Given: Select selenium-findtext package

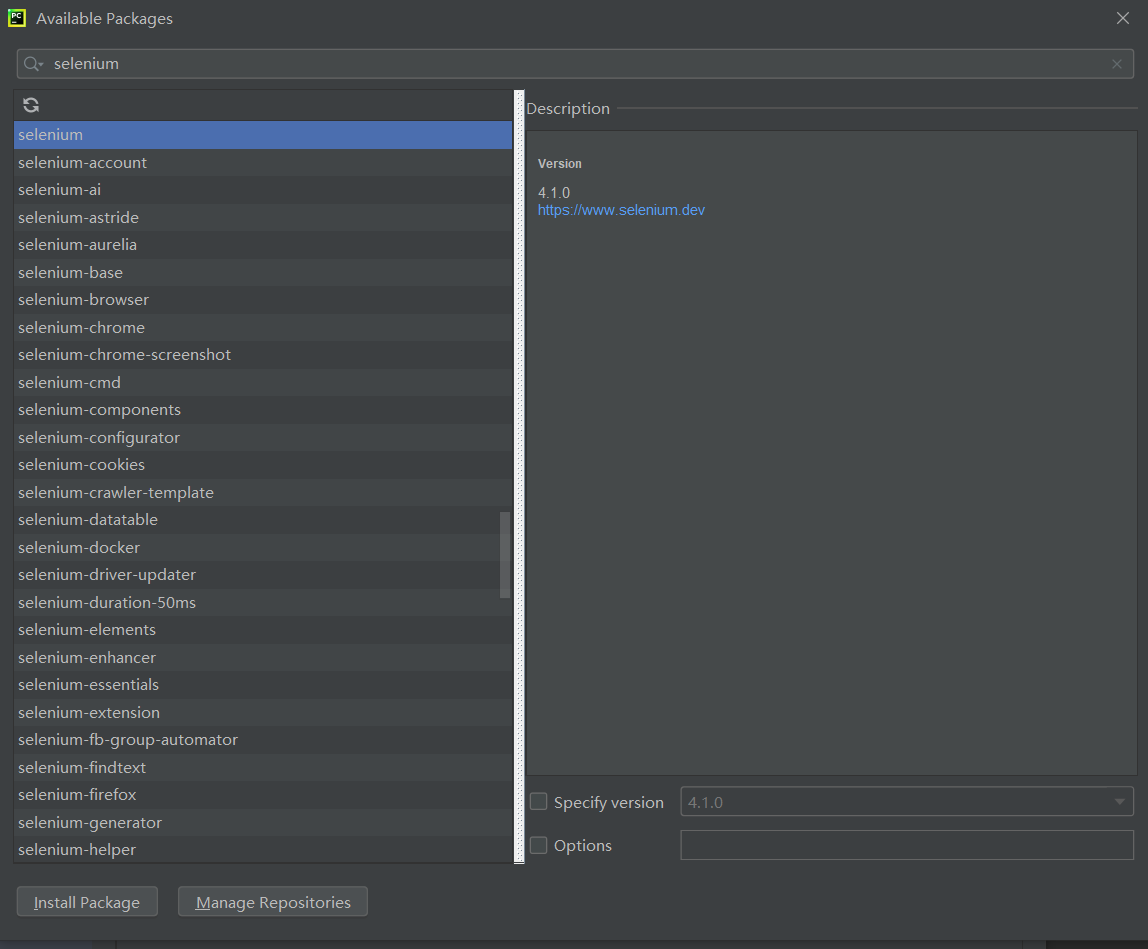Looking at the screenshot, I should click(x=263, y=767).
